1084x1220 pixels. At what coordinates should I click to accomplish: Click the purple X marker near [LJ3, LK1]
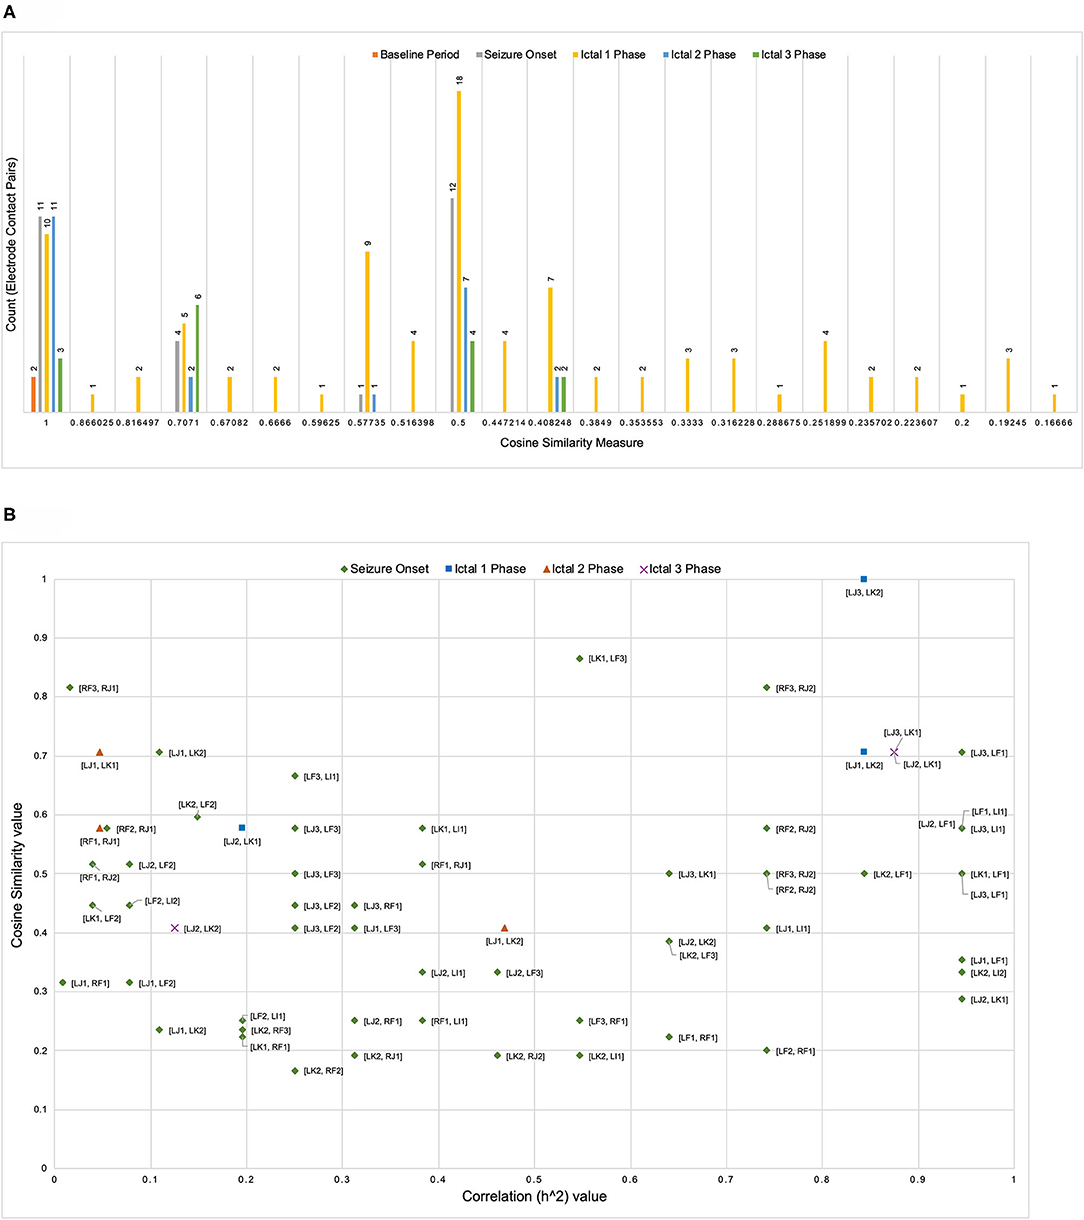coord(894,752)
